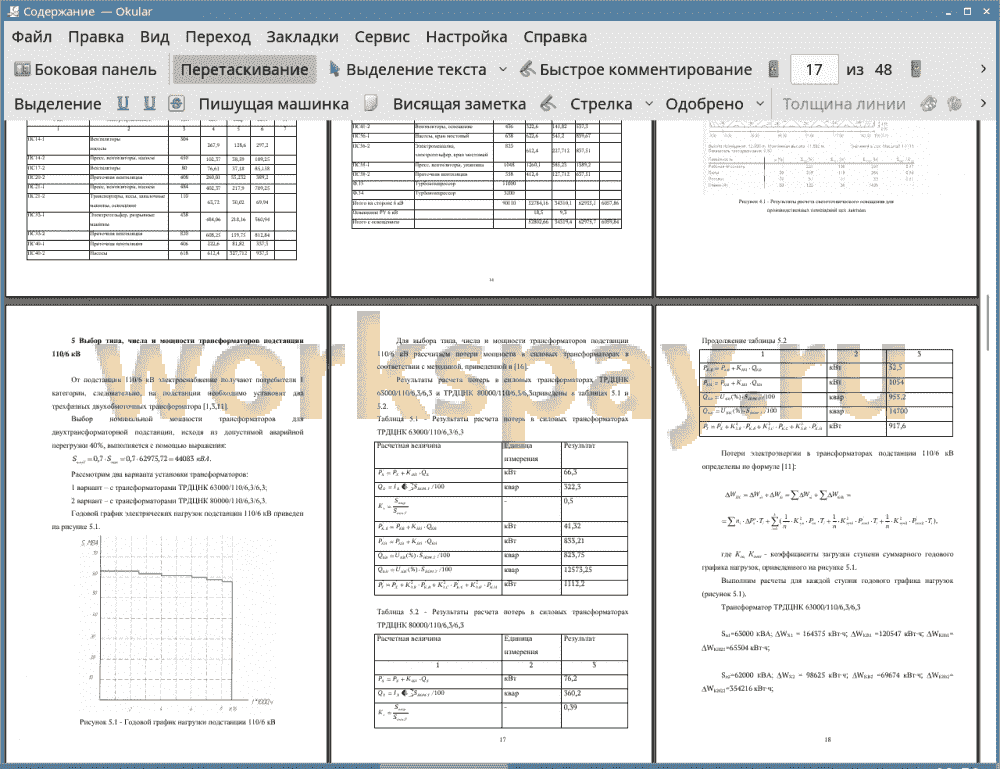
Task: Close the Okular window
Action: (x=987, y=11)
